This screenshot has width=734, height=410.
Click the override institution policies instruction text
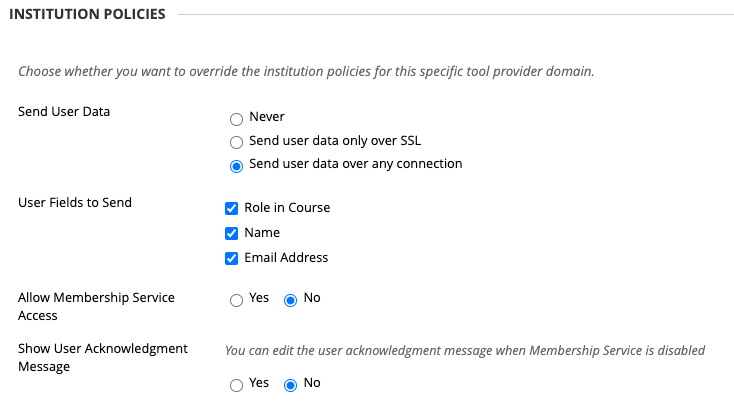(x=306, y=71)
